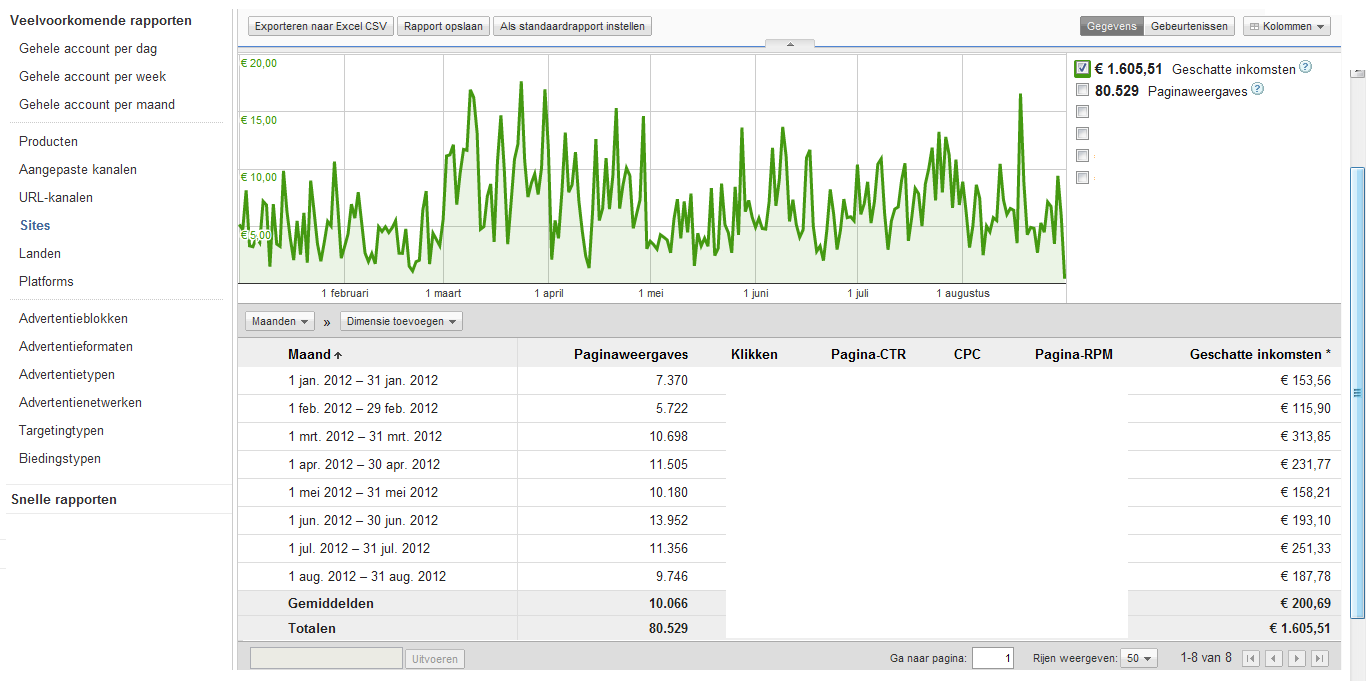
Task: Select Sites in the sidebar
Action: coord(35,226)
